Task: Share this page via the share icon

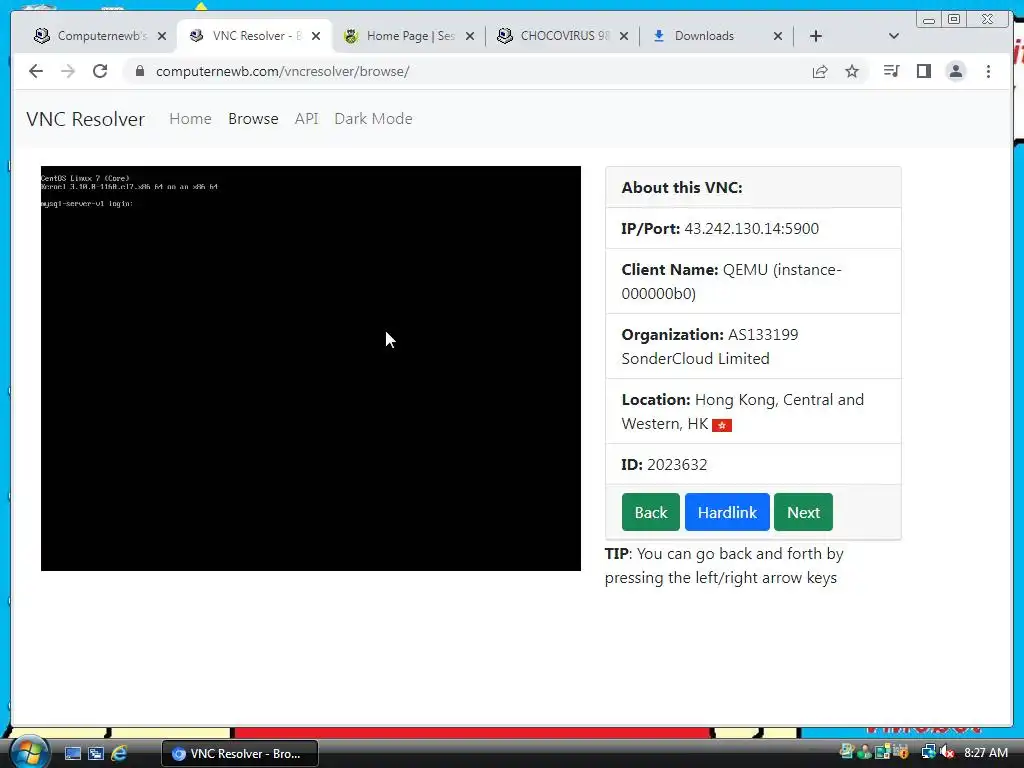Action: (820, 71)
